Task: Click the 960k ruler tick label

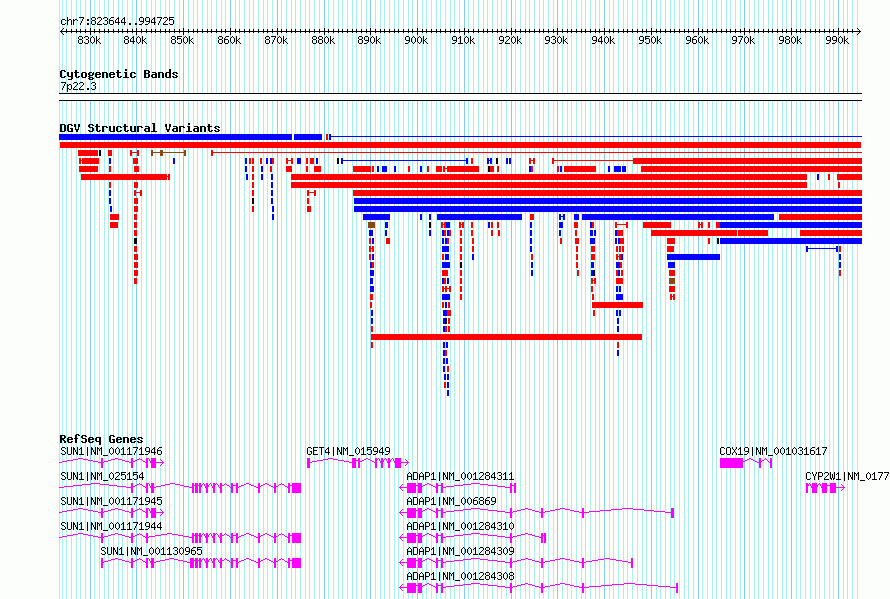Action: click(x=696, y=40)
